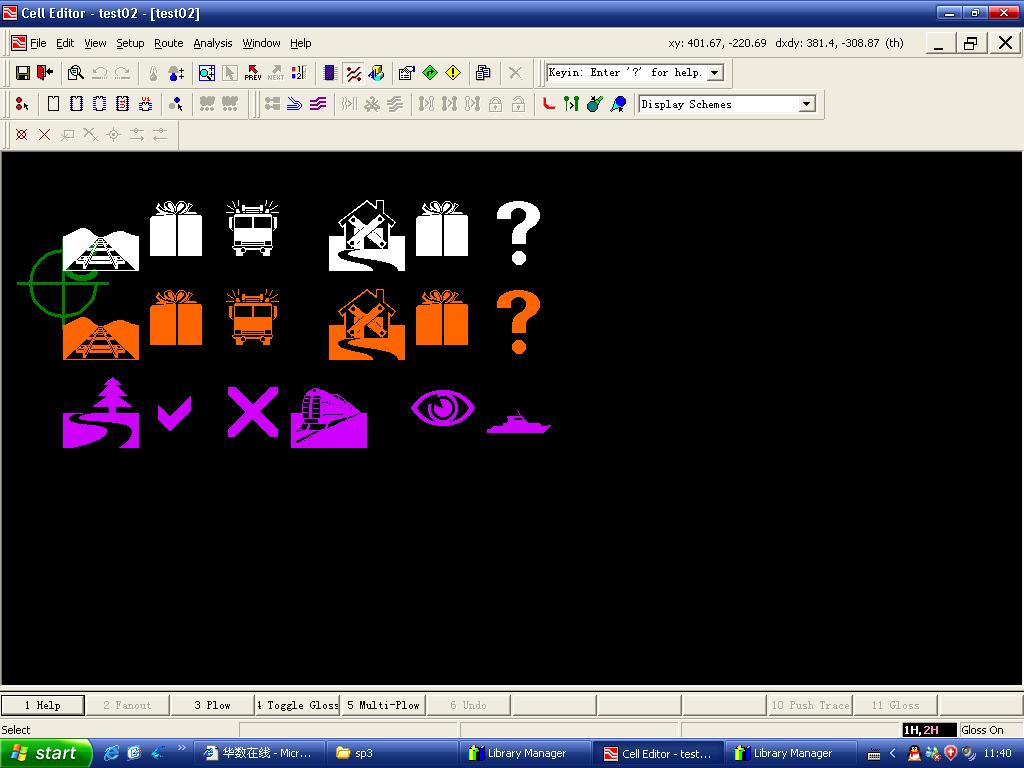Click the red-filled part icon

[122, 104]
